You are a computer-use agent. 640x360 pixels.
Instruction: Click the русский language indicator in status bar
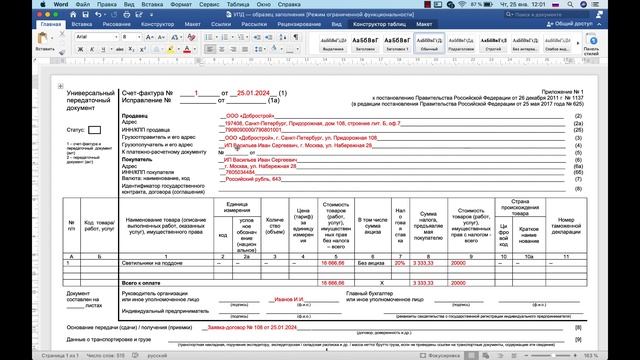(x=157, y=356)
